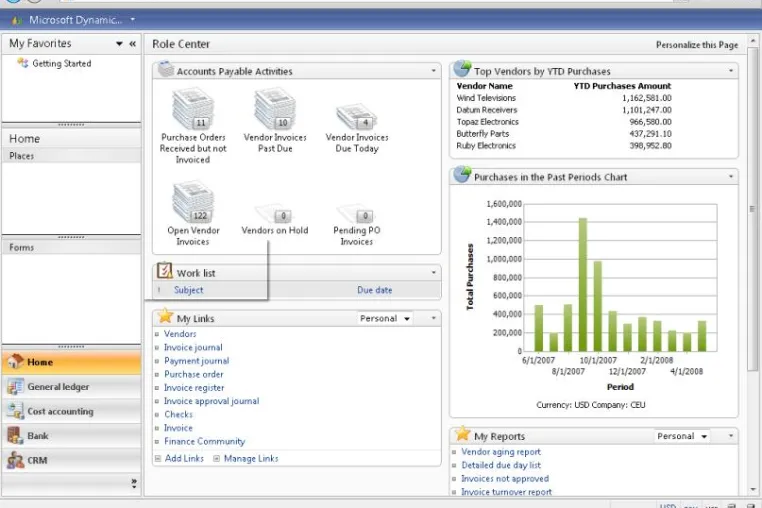The image size is (762, 508).
Task: Open the Purchase order link
Action: pyautogui.click(x=193, y=374)
